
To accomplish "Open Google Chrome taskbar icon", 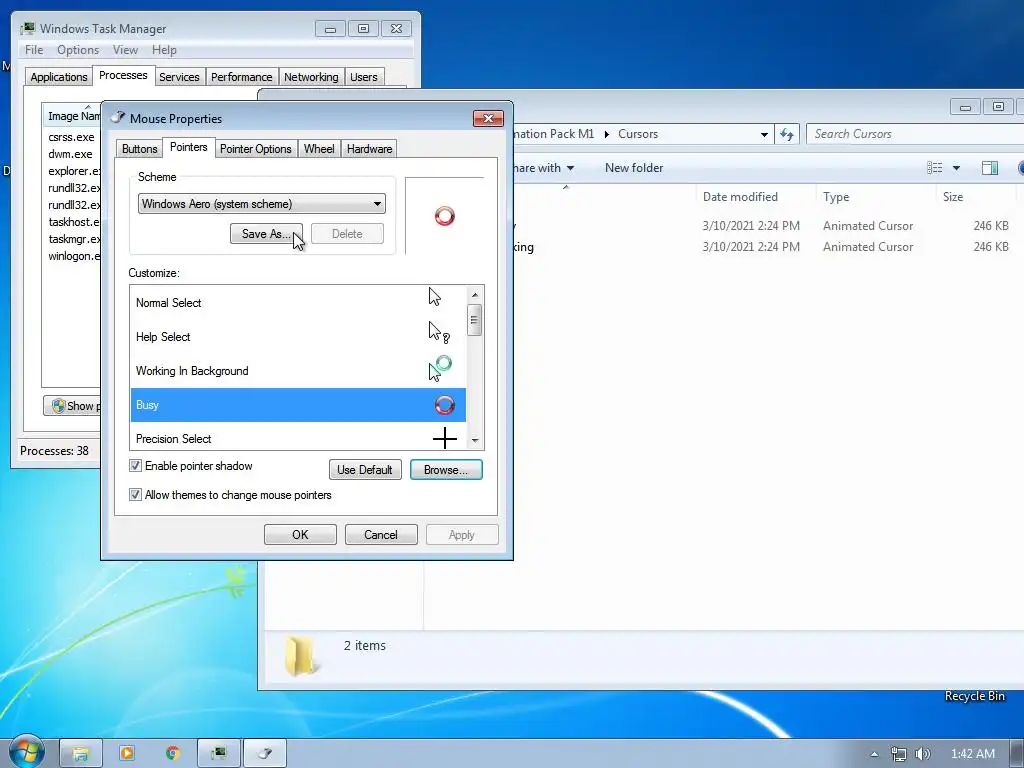I will pos(172,753).
